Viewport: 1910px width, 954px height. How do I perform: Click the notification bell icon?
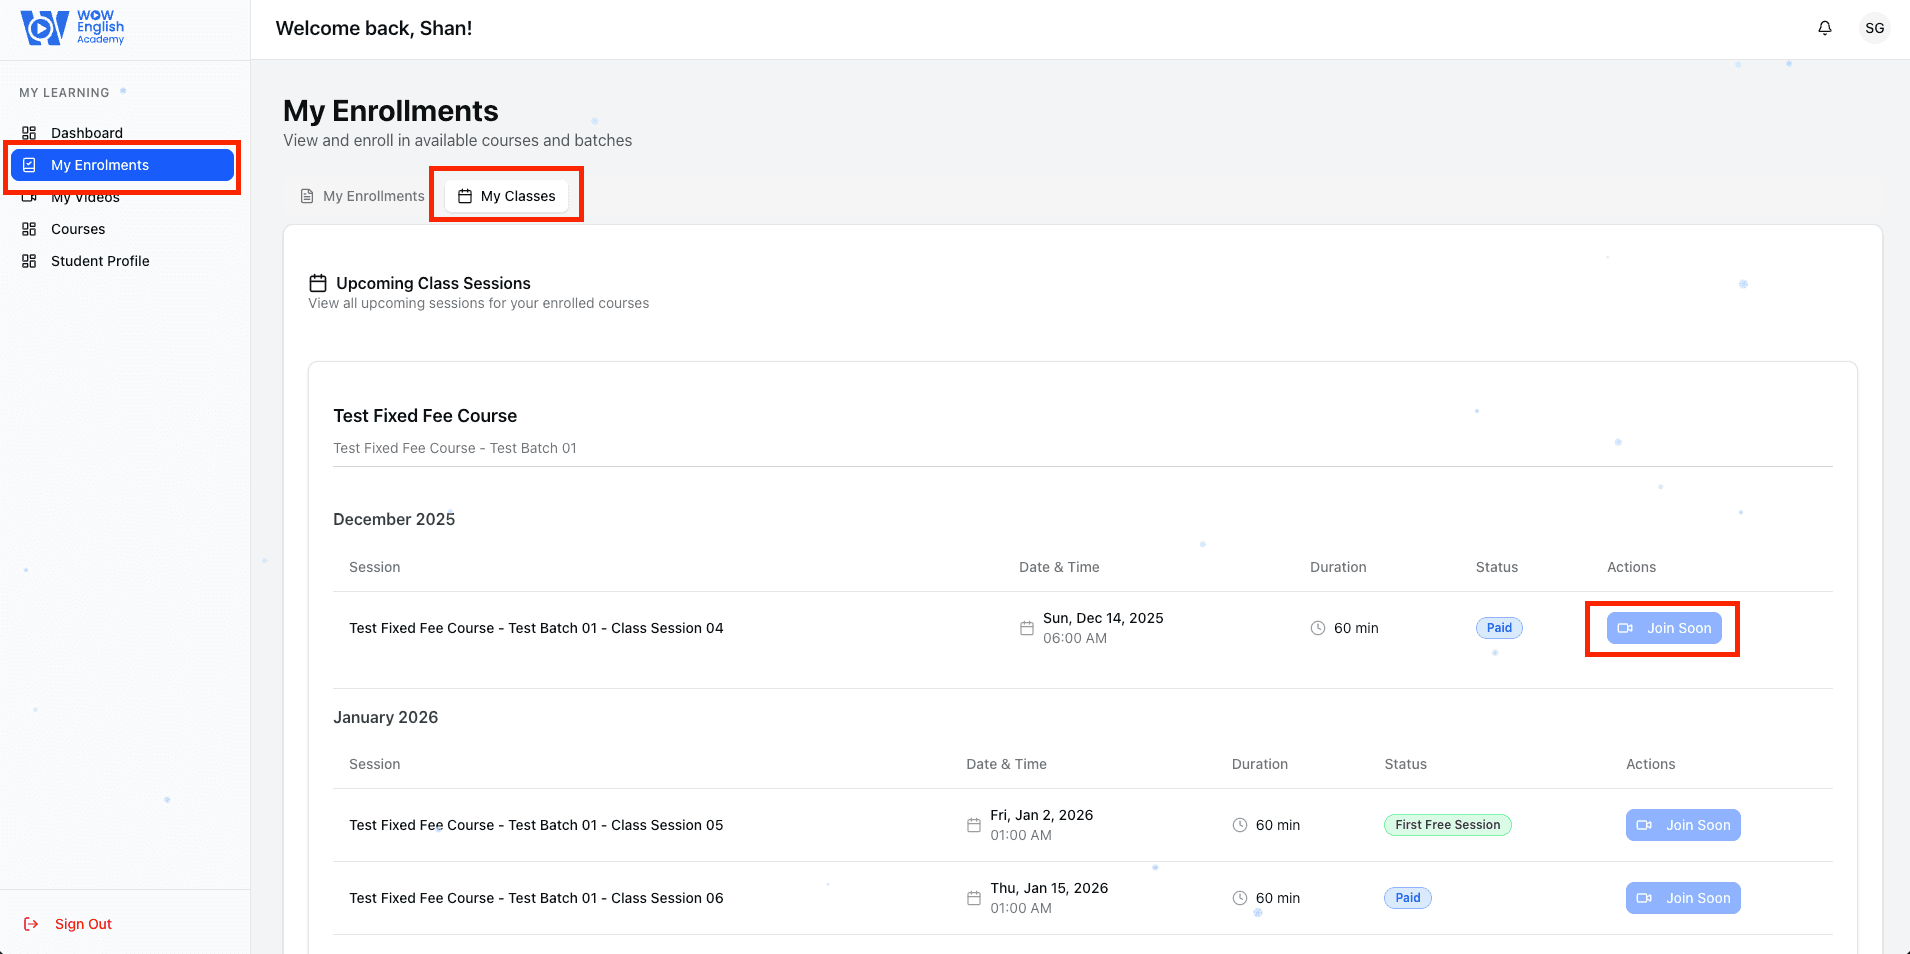pyautogui.click(x=1824, y=28)
